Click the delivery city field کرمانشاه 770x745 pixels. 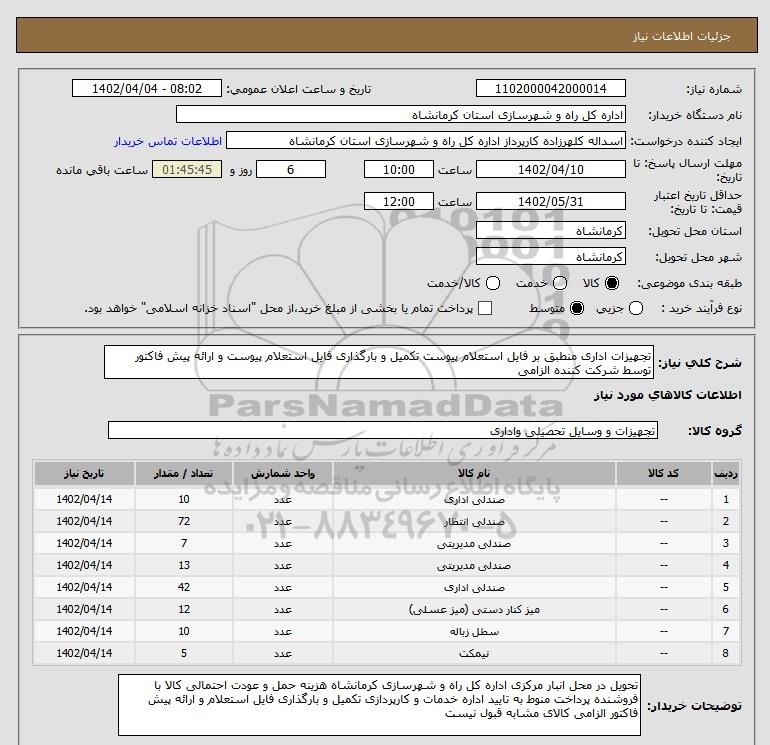coord(550,256)
